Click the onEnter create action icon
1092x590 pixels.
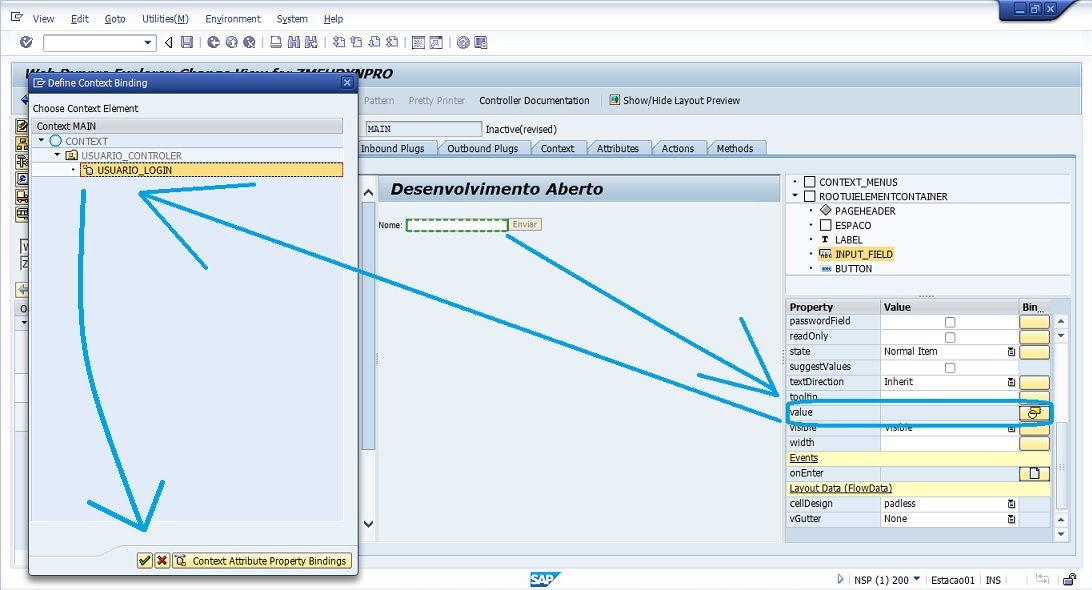point(1034,473)
